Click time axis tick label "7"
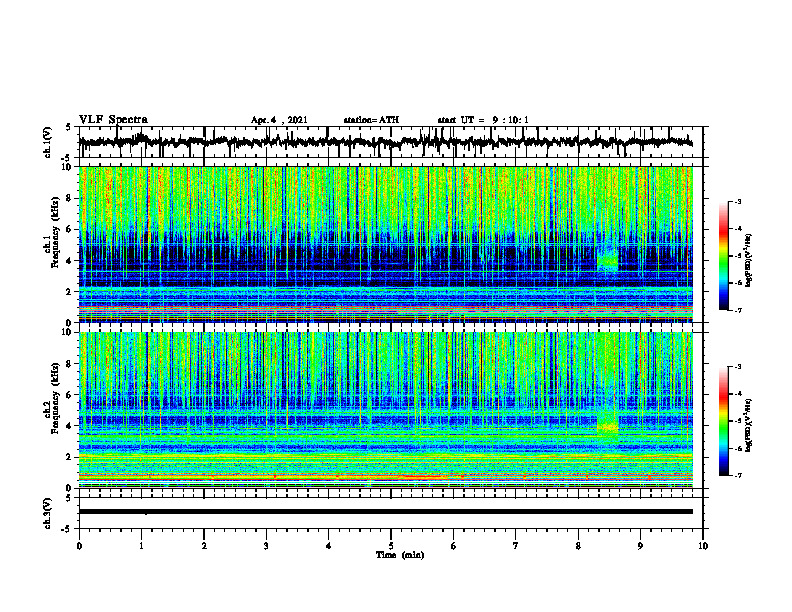 tap(516, 546)
